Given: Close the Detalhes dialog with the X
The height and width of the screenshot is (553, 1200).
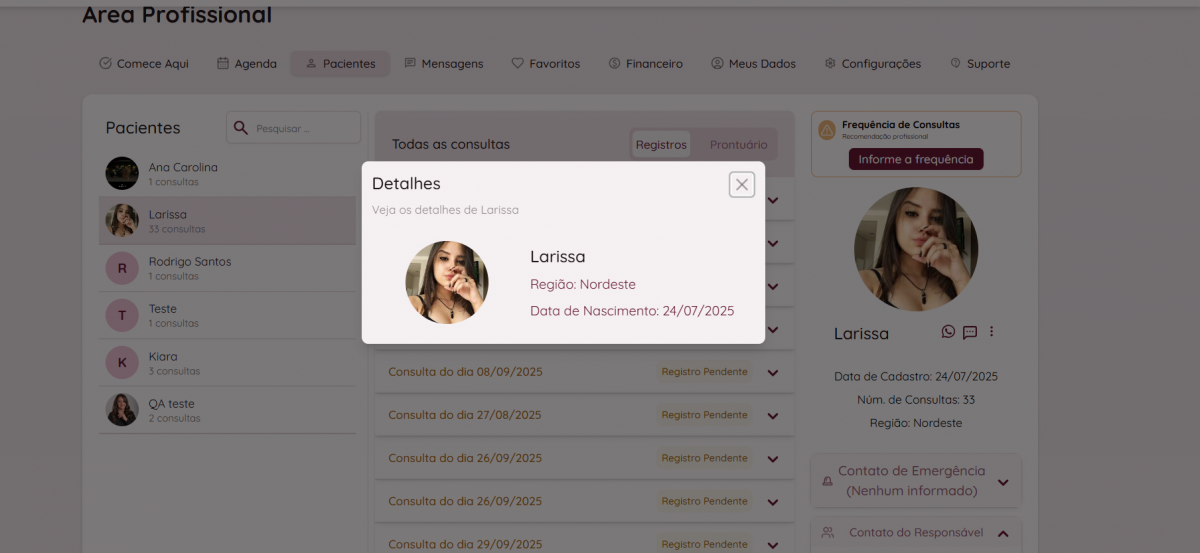Looking at the screenshot, I should tap(741, 184).
